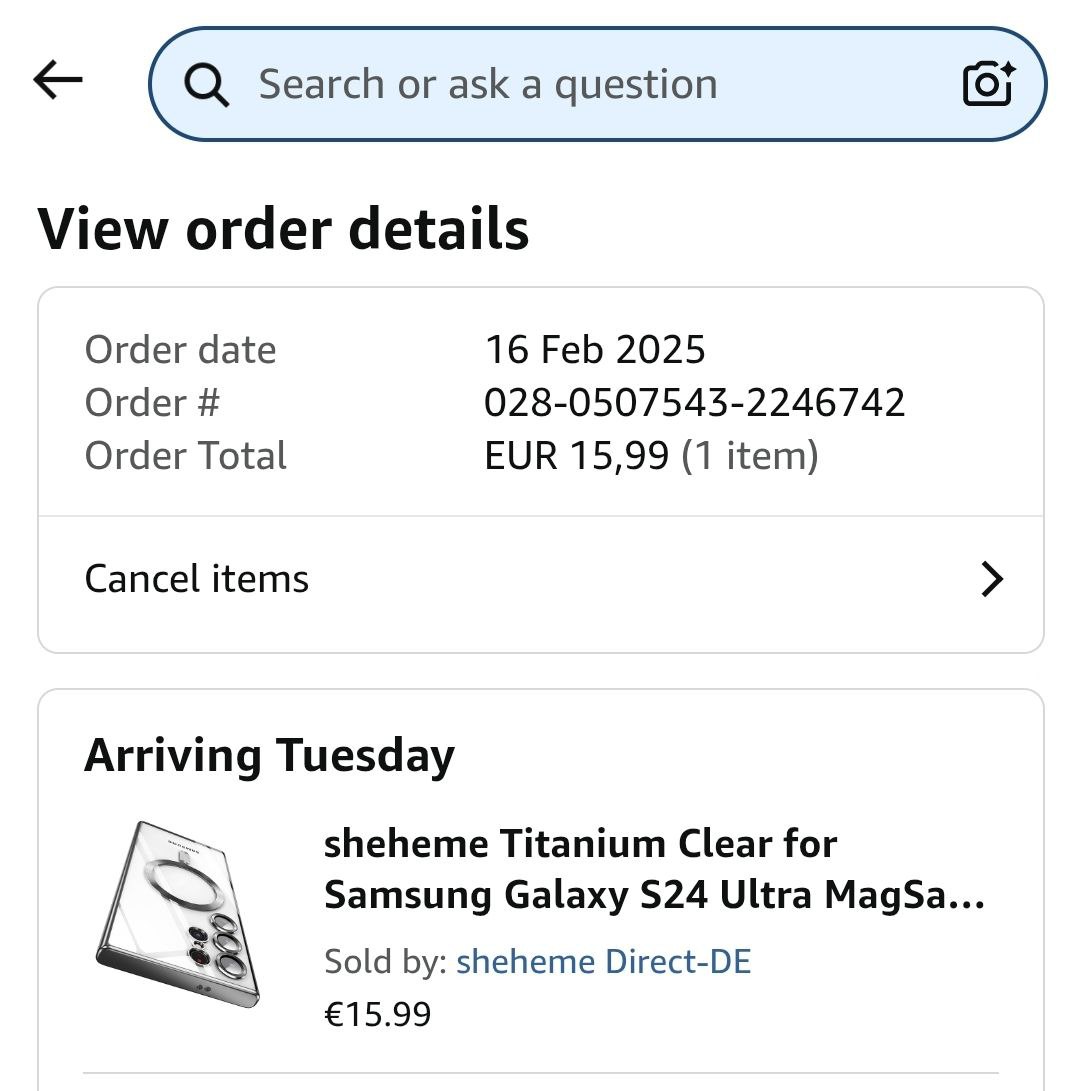Click the EUR 15,99 order total

click(x=576, y=456)
